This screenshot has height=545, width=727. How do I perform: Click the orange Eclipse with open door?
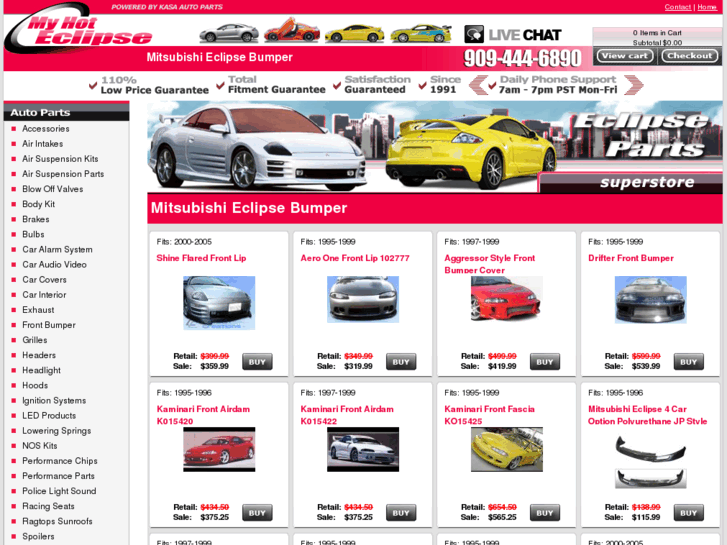point(292,30)
